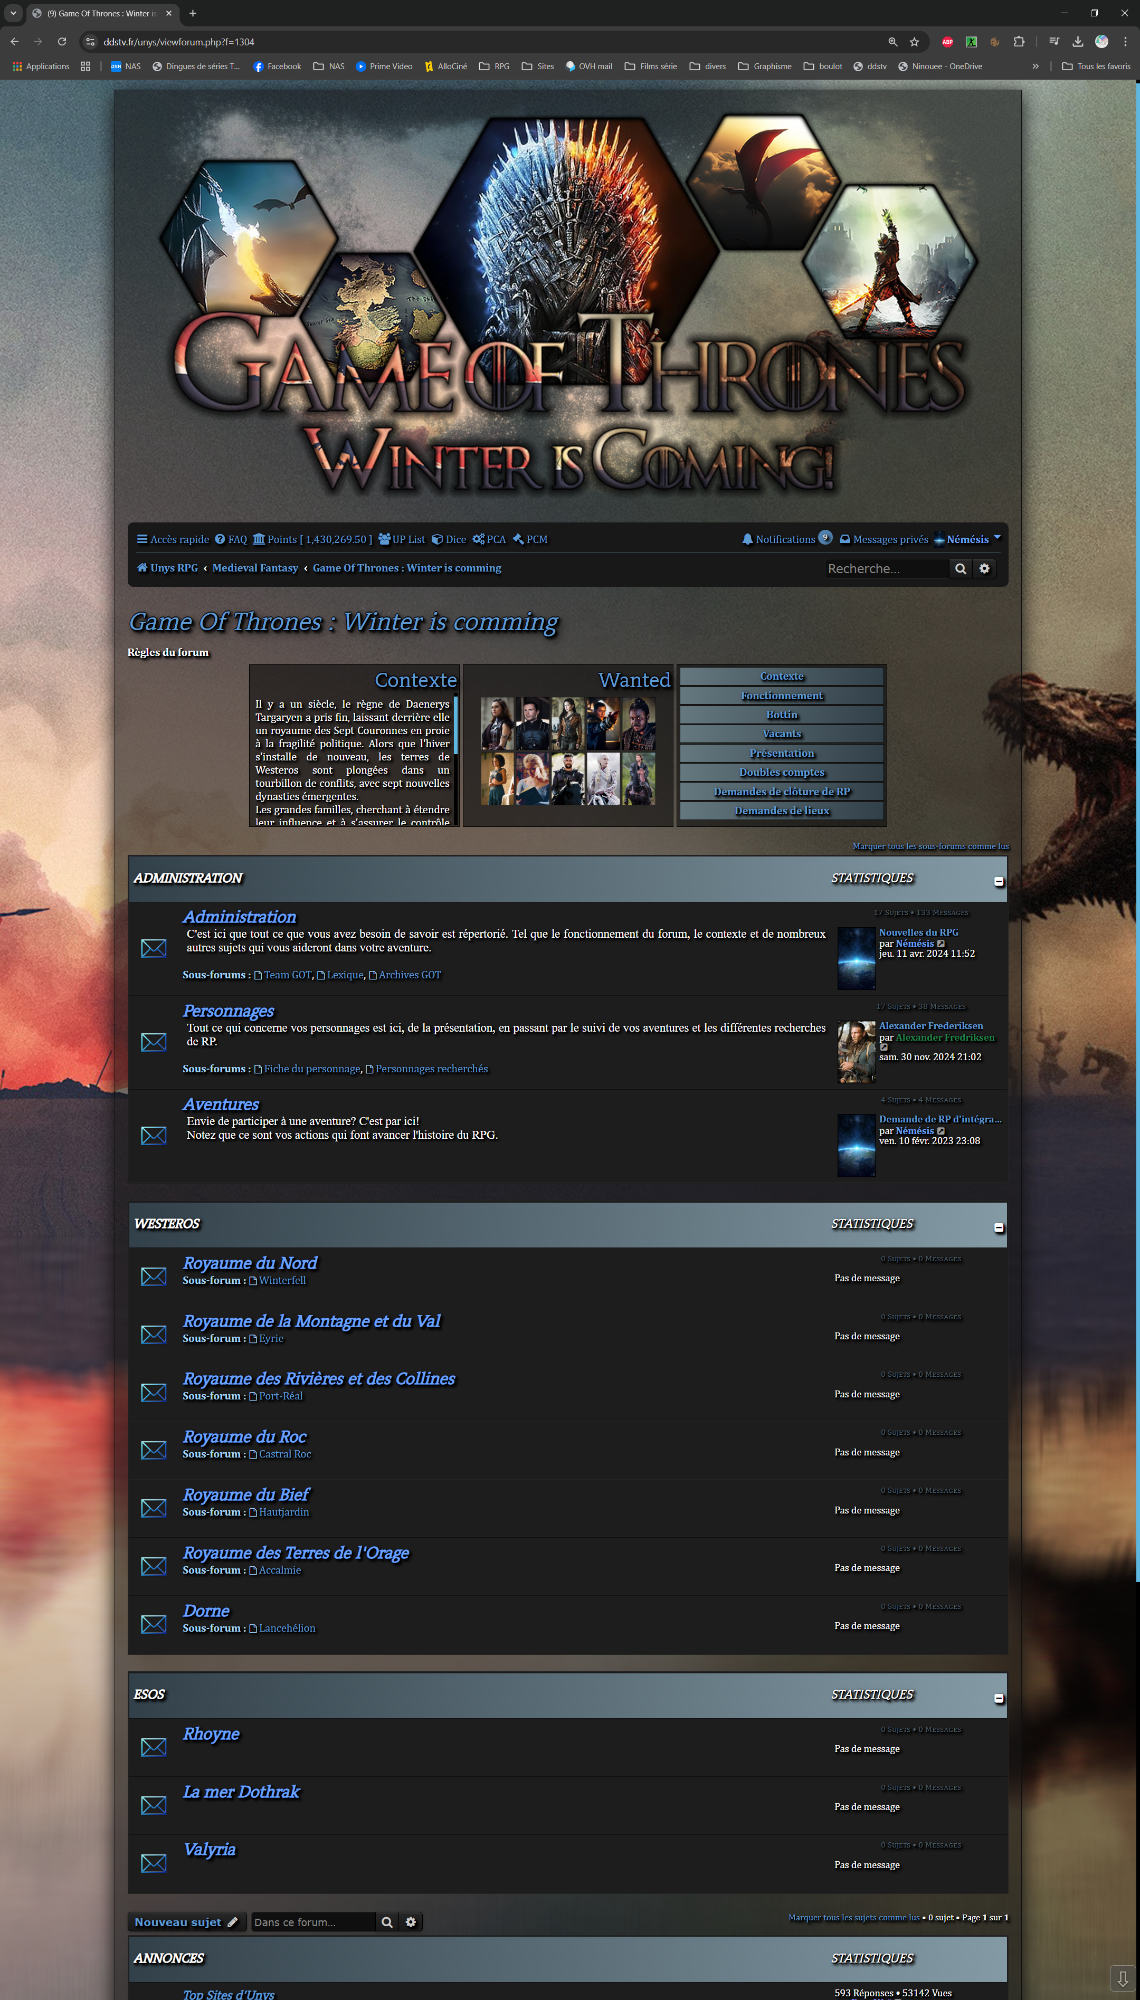Open the PCA panel link
1140x2000 pixels.
click(x=489, y=539)
